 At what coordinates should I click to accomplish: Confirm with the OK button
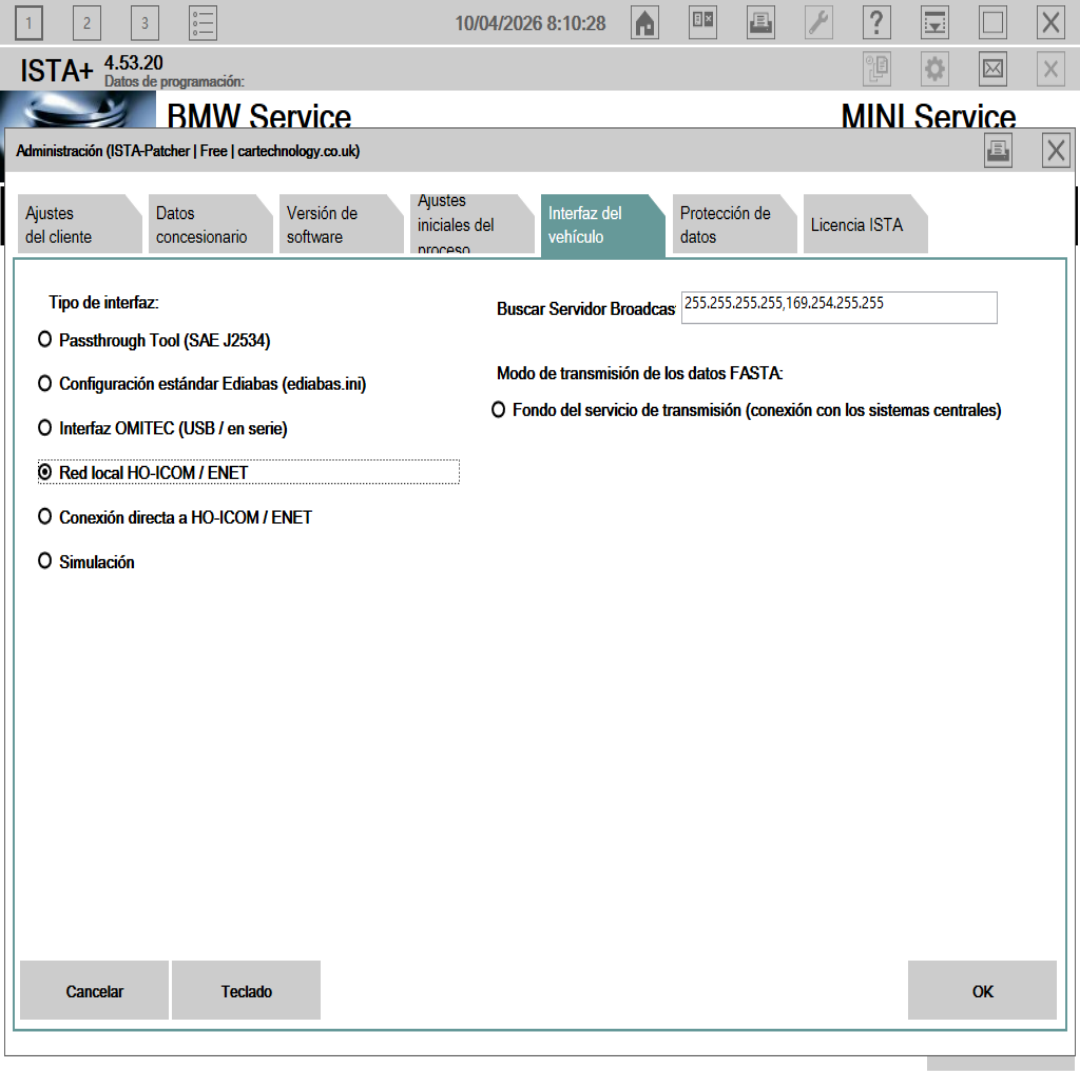point(982,990)
